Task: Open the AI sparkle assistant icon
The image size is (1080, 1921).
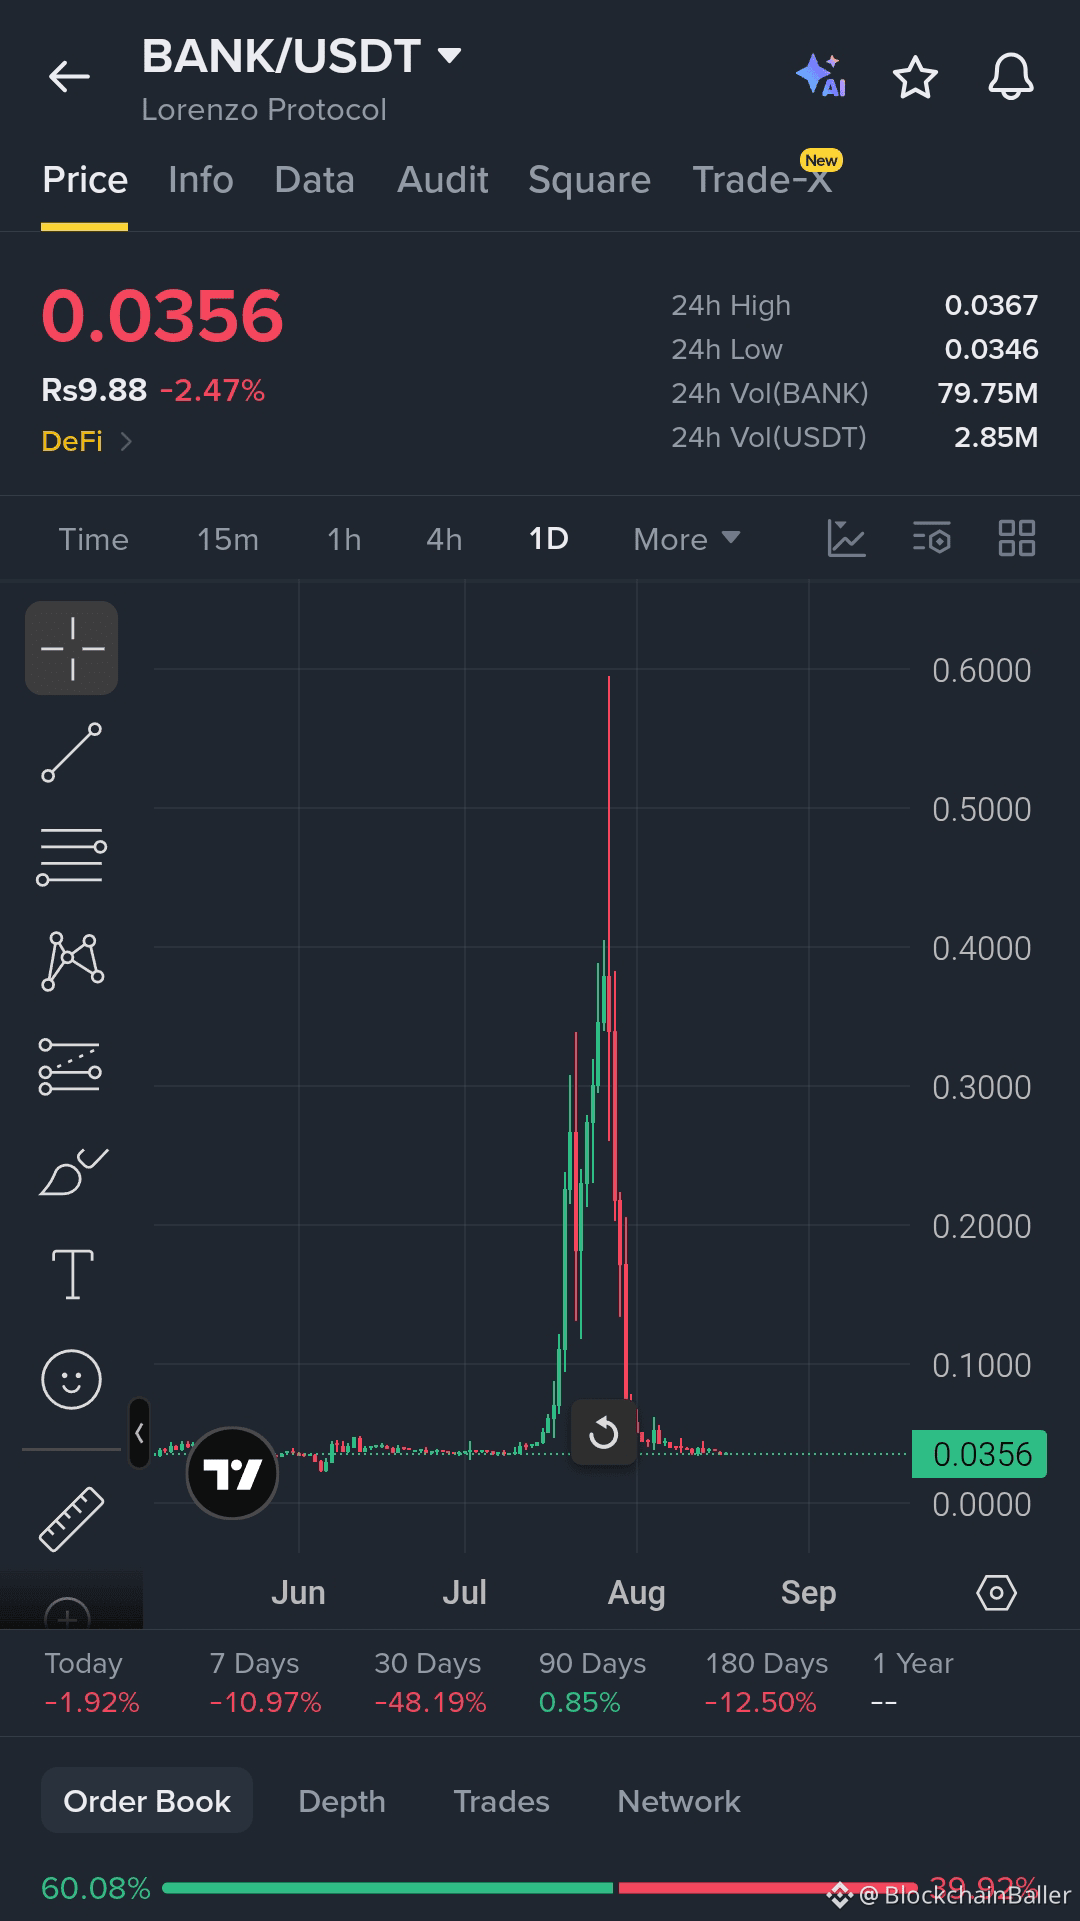Action: point(821,76)
